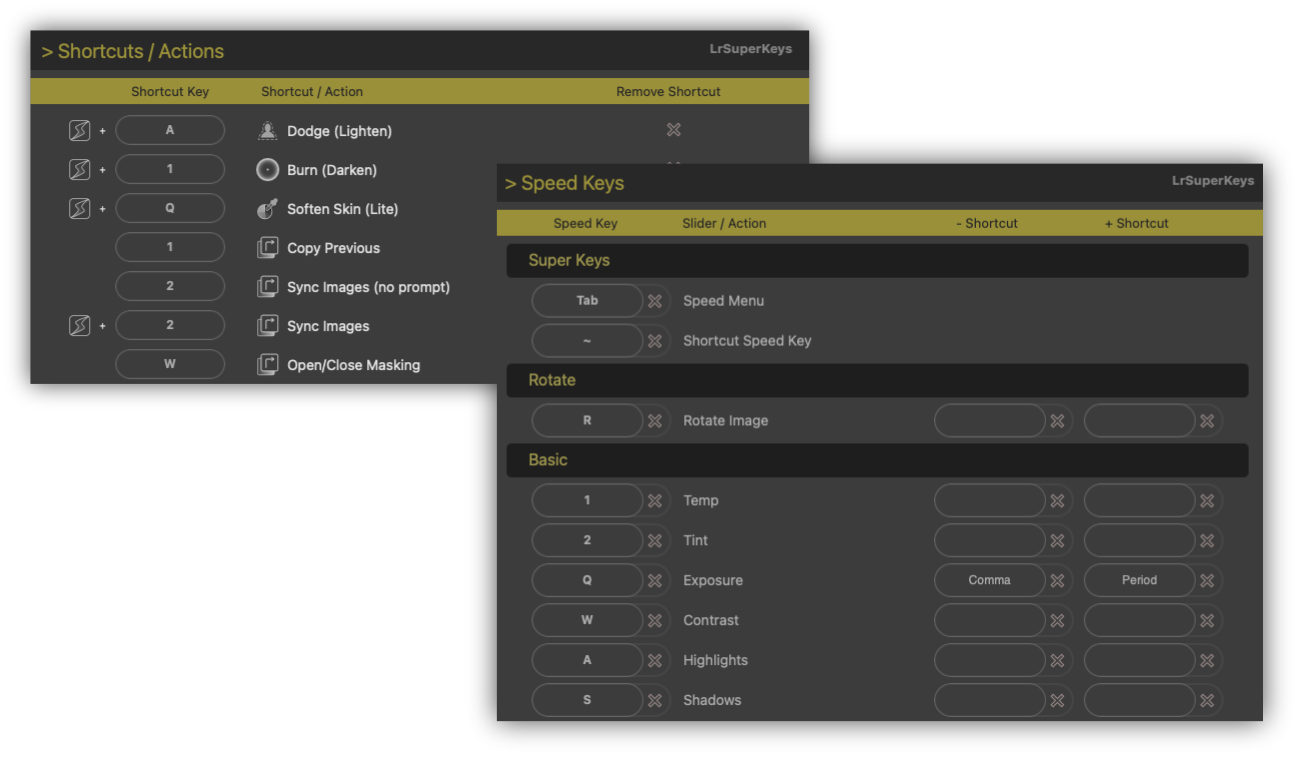The image size is (1301, 761).
Task: Click the Copy Previous action icon
Action: (267, 248)
